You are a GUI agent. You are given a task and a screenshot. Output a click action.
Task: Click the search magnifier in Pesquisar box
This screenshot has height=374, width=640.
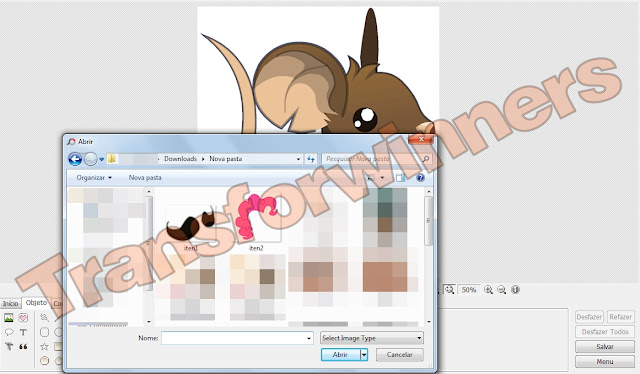coord(426,159)
